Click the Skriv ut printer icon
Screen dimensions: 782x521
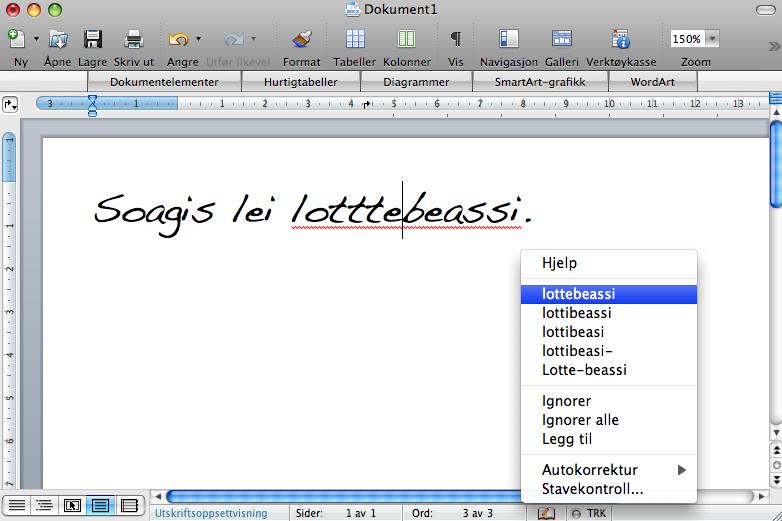[134, 39]
